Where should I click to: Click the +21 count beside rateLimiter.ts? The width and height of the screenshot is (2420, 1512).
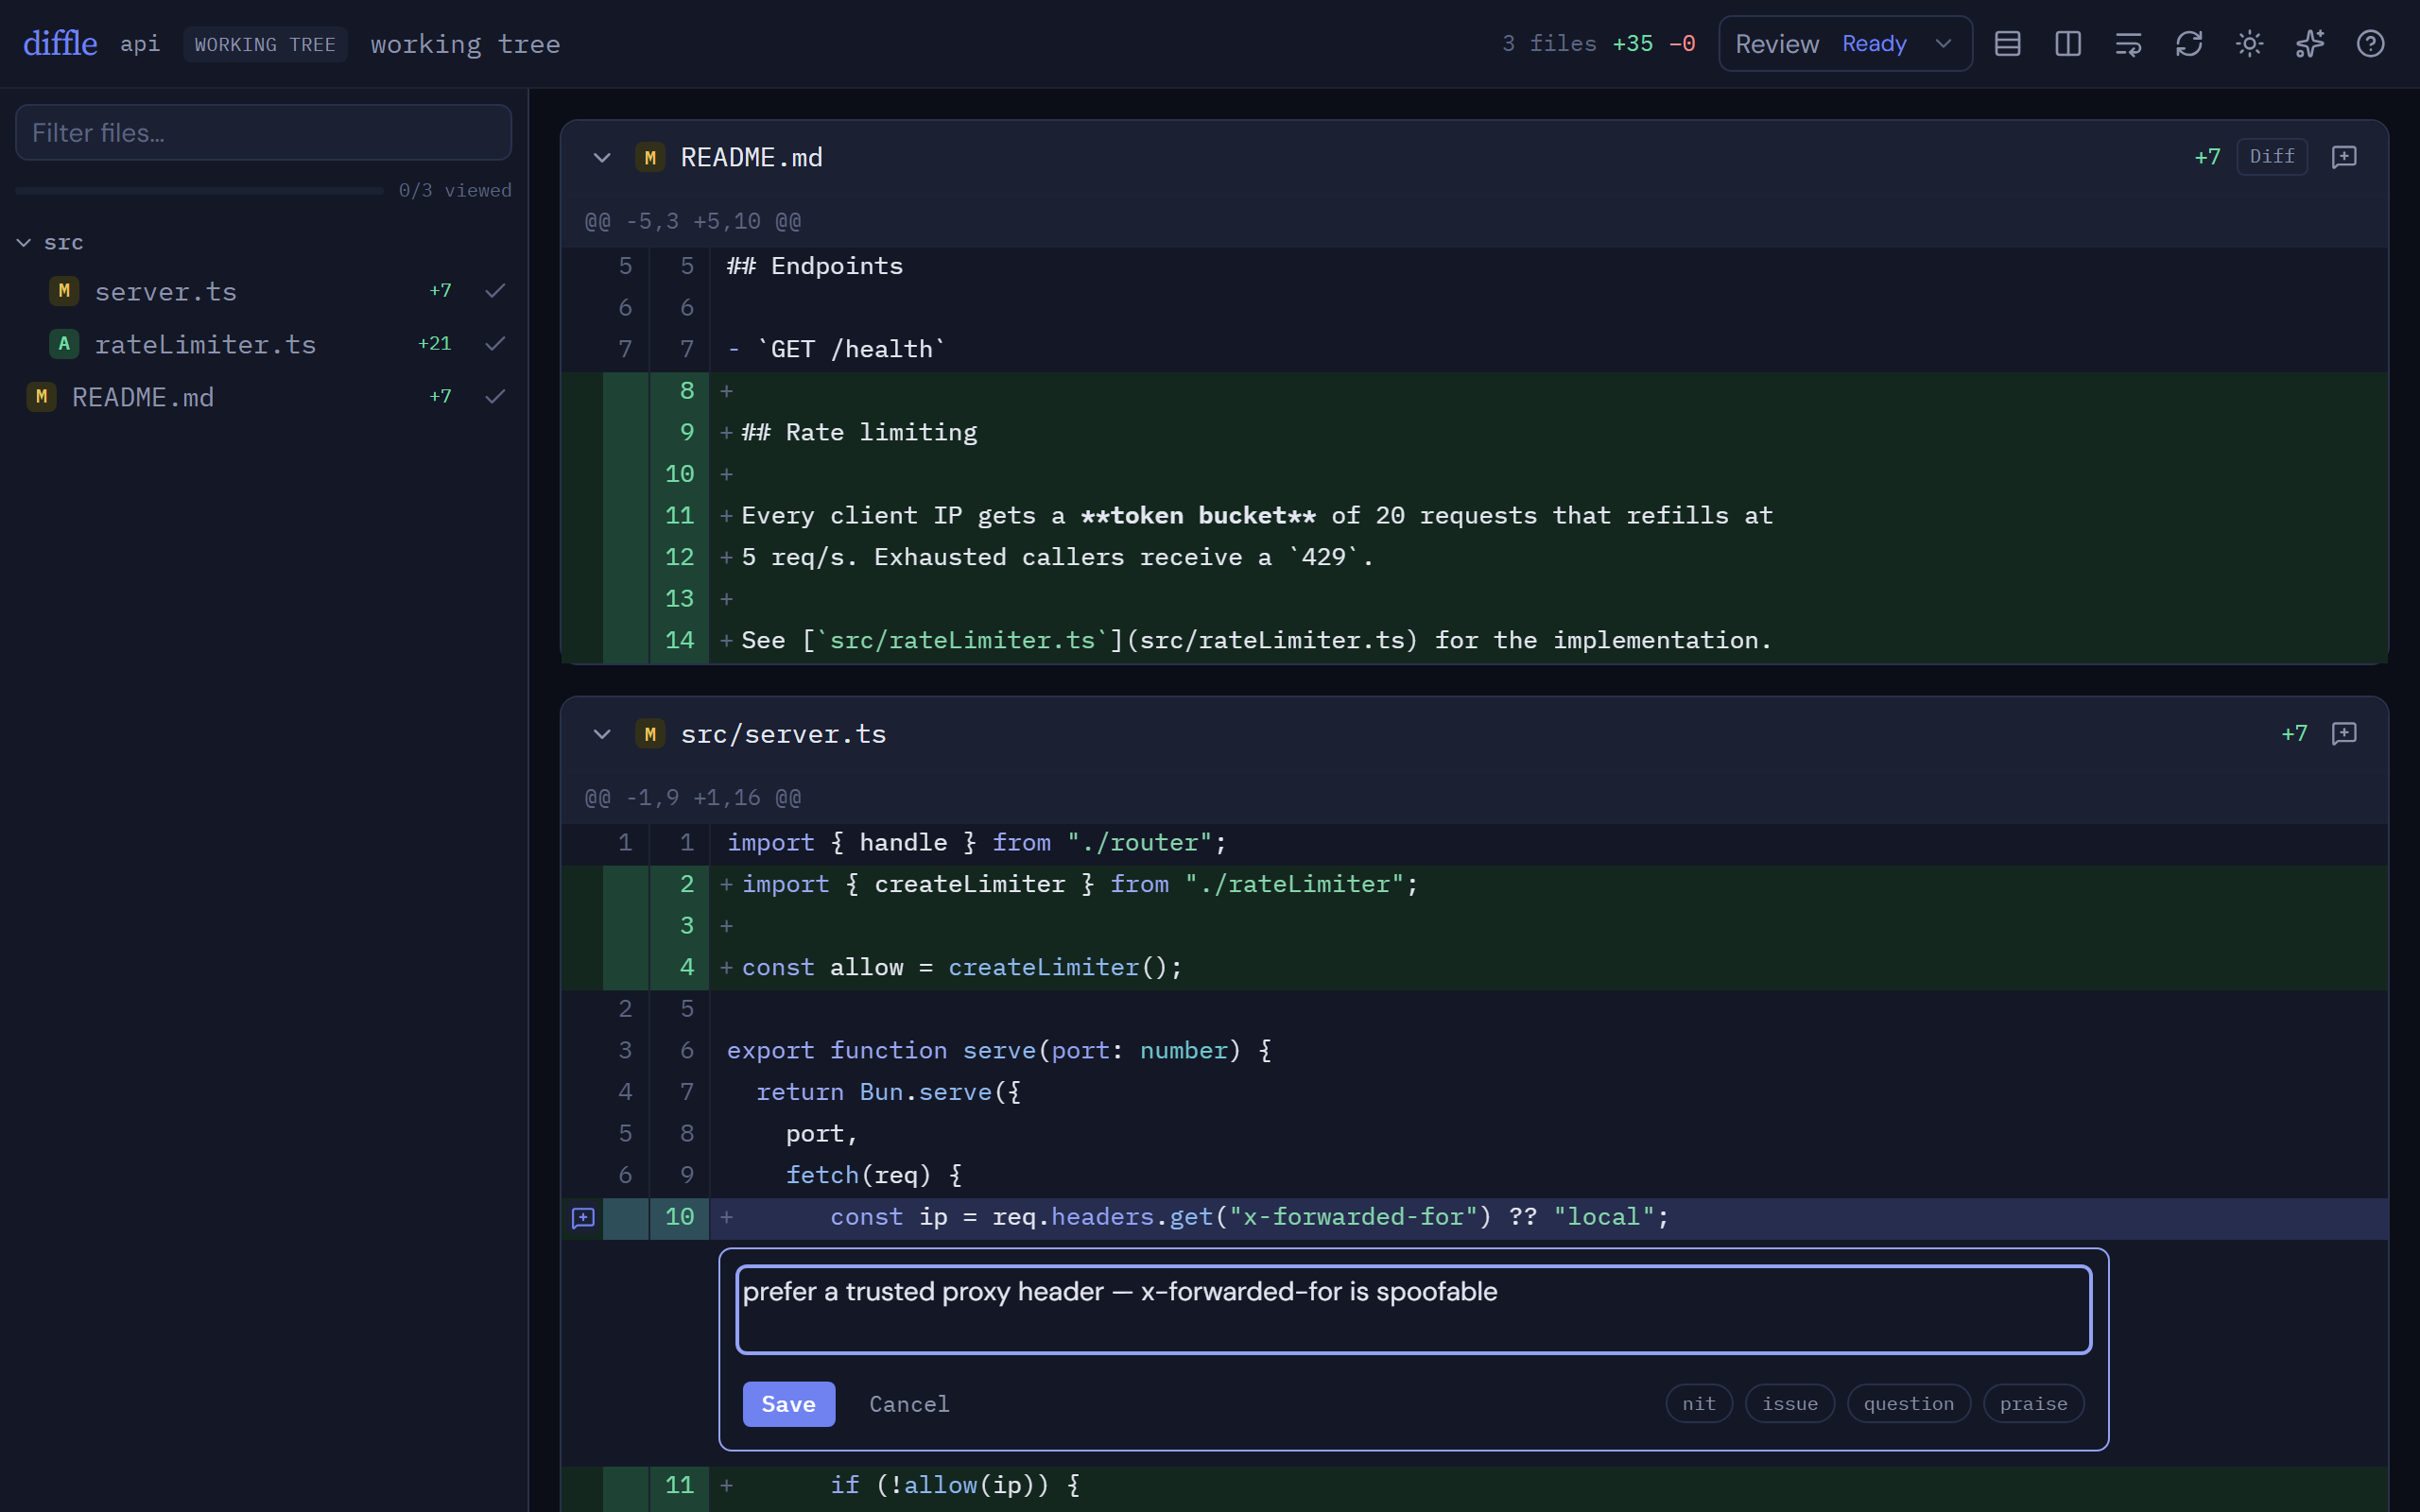pyautogui.click(x=434, y=344)
